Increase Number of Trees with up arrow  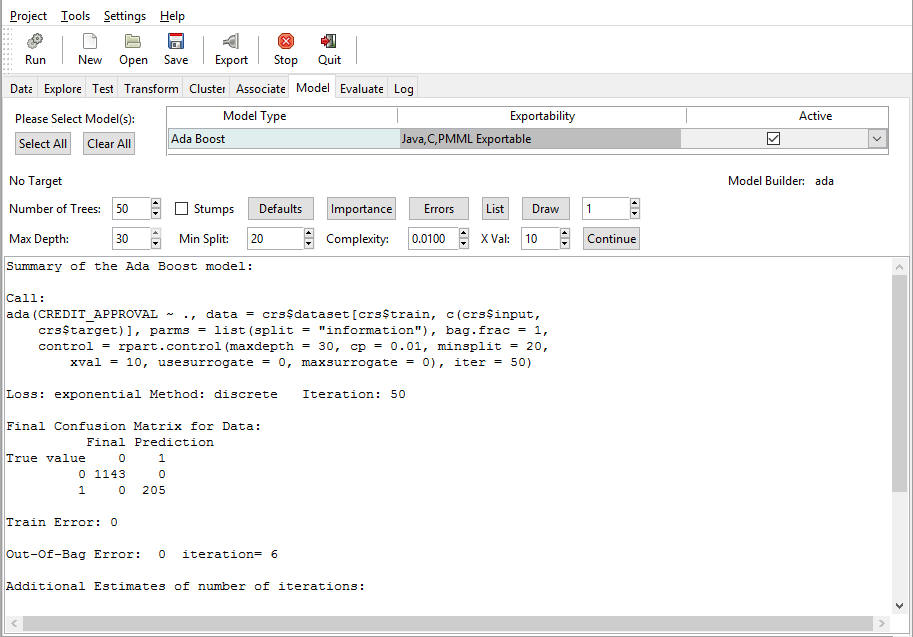[155, 203]
